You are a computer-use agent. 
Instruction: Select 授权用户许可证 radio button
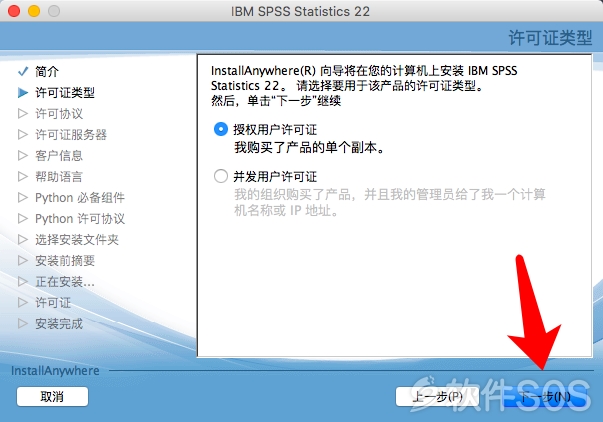(x=221, y=129)
